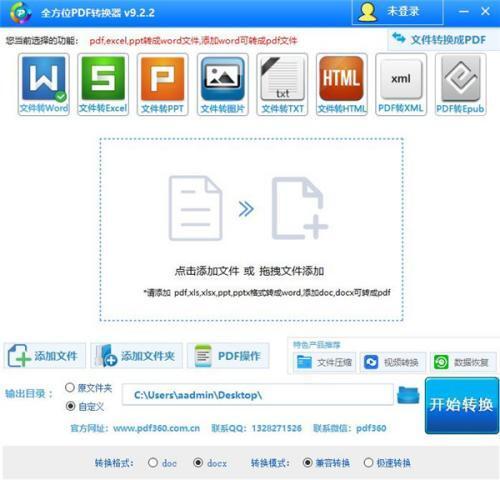
Task: Select the 文件转TXT conversion icon
Action: [282, 84]
